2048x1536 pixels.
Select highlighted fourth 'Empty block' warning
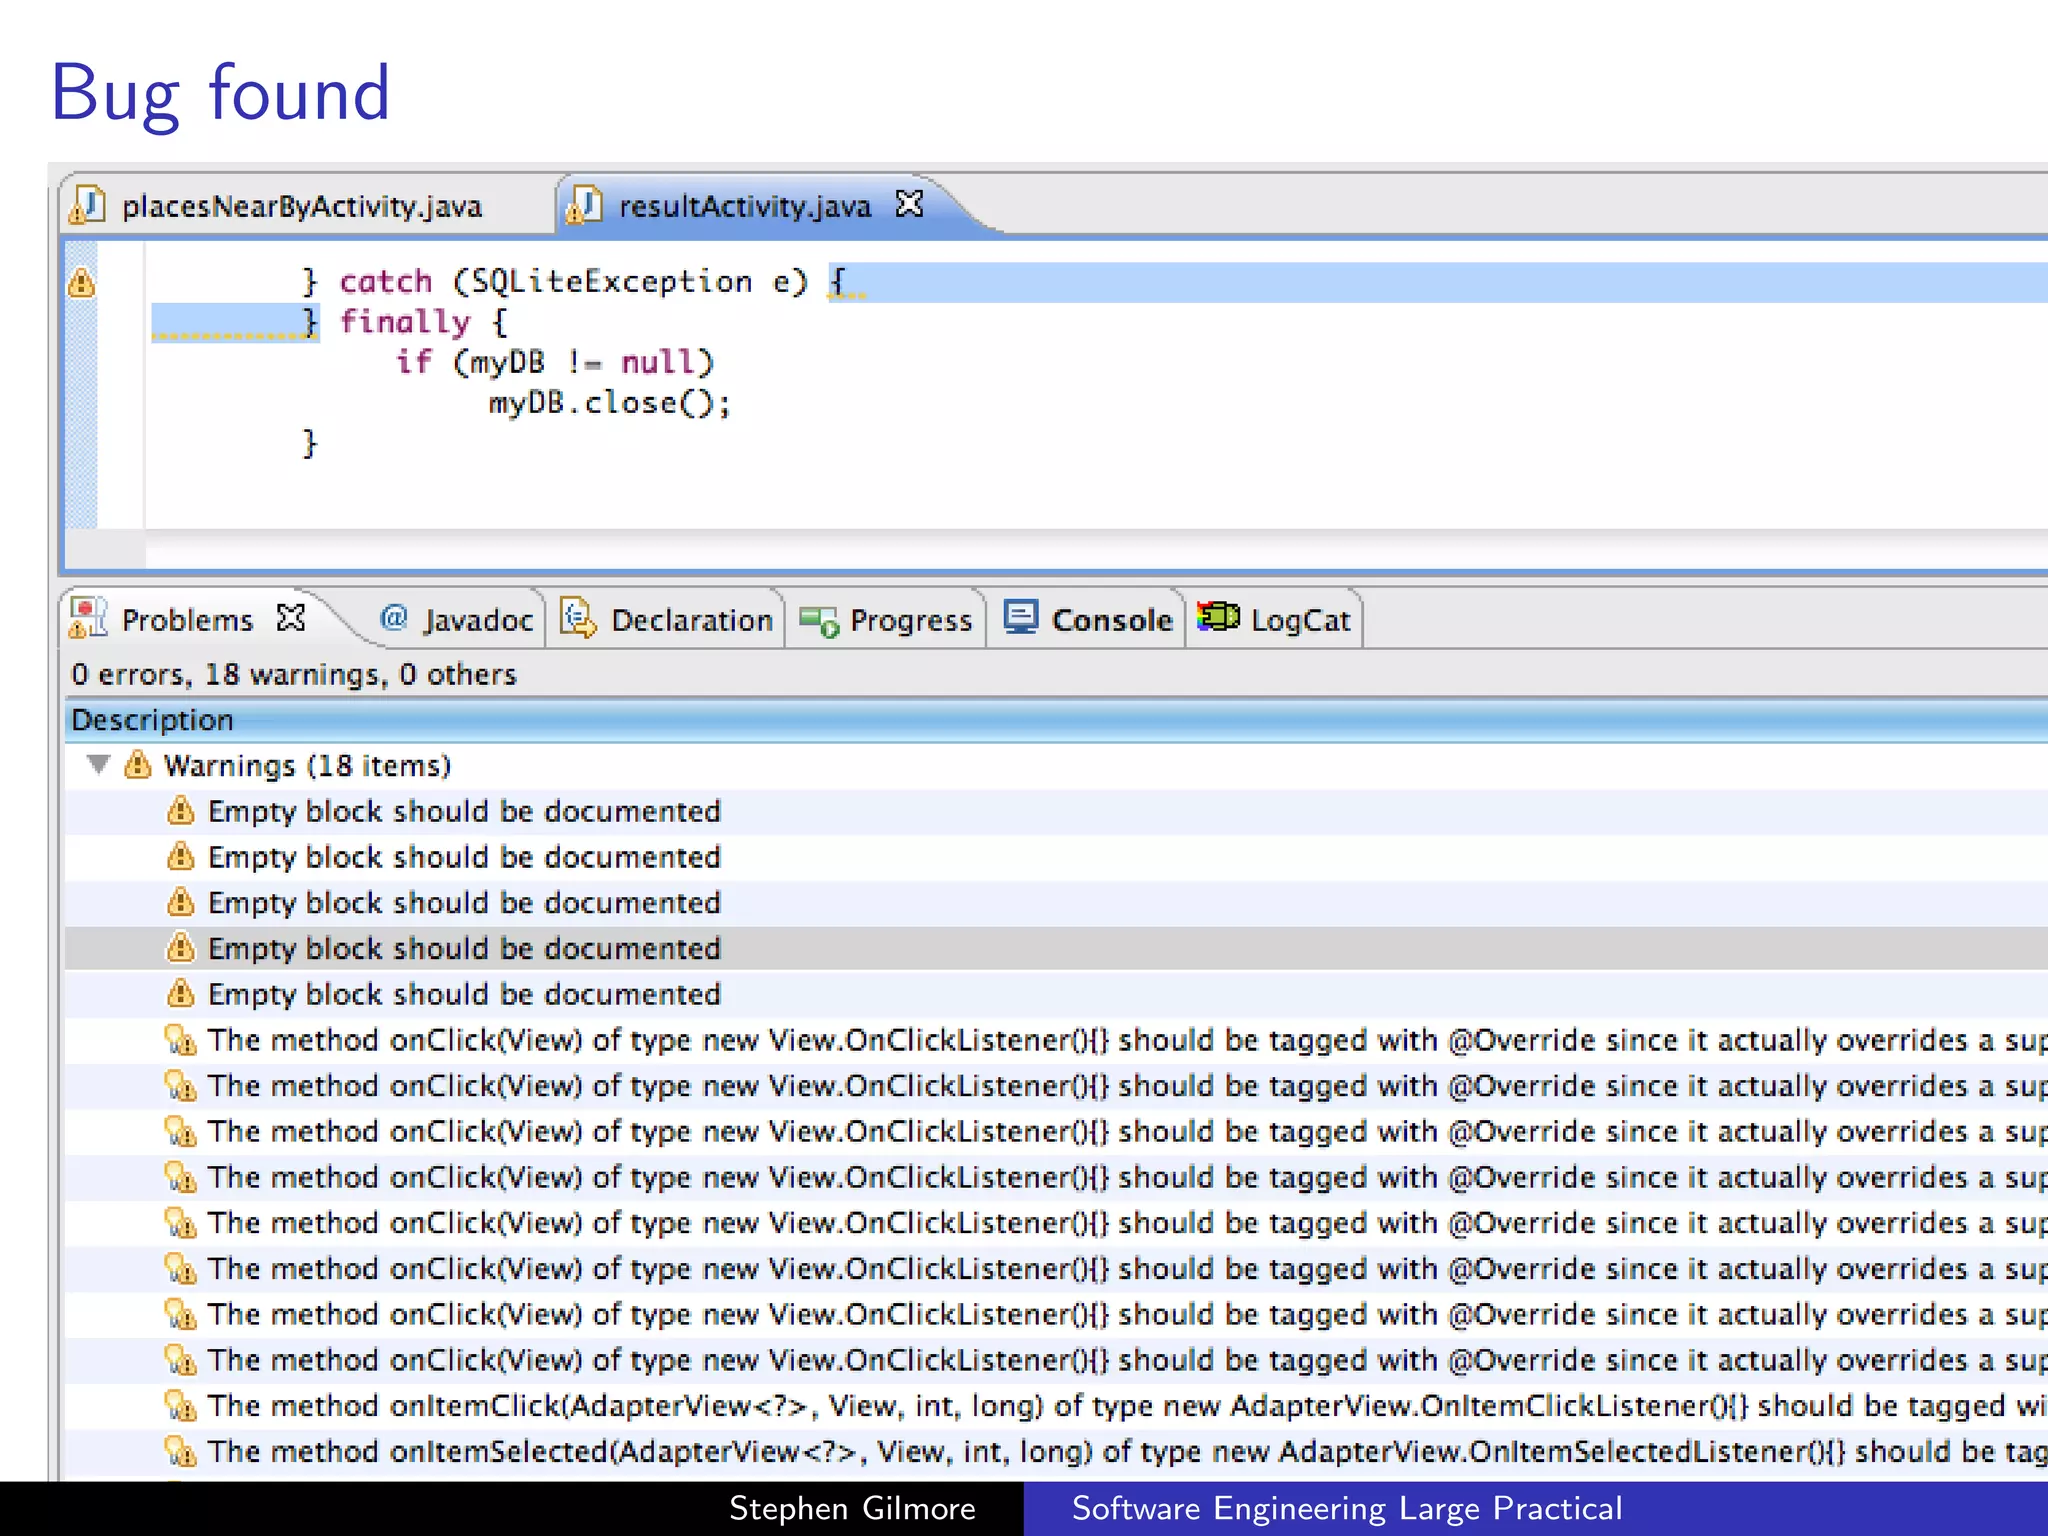point(1056,948)
